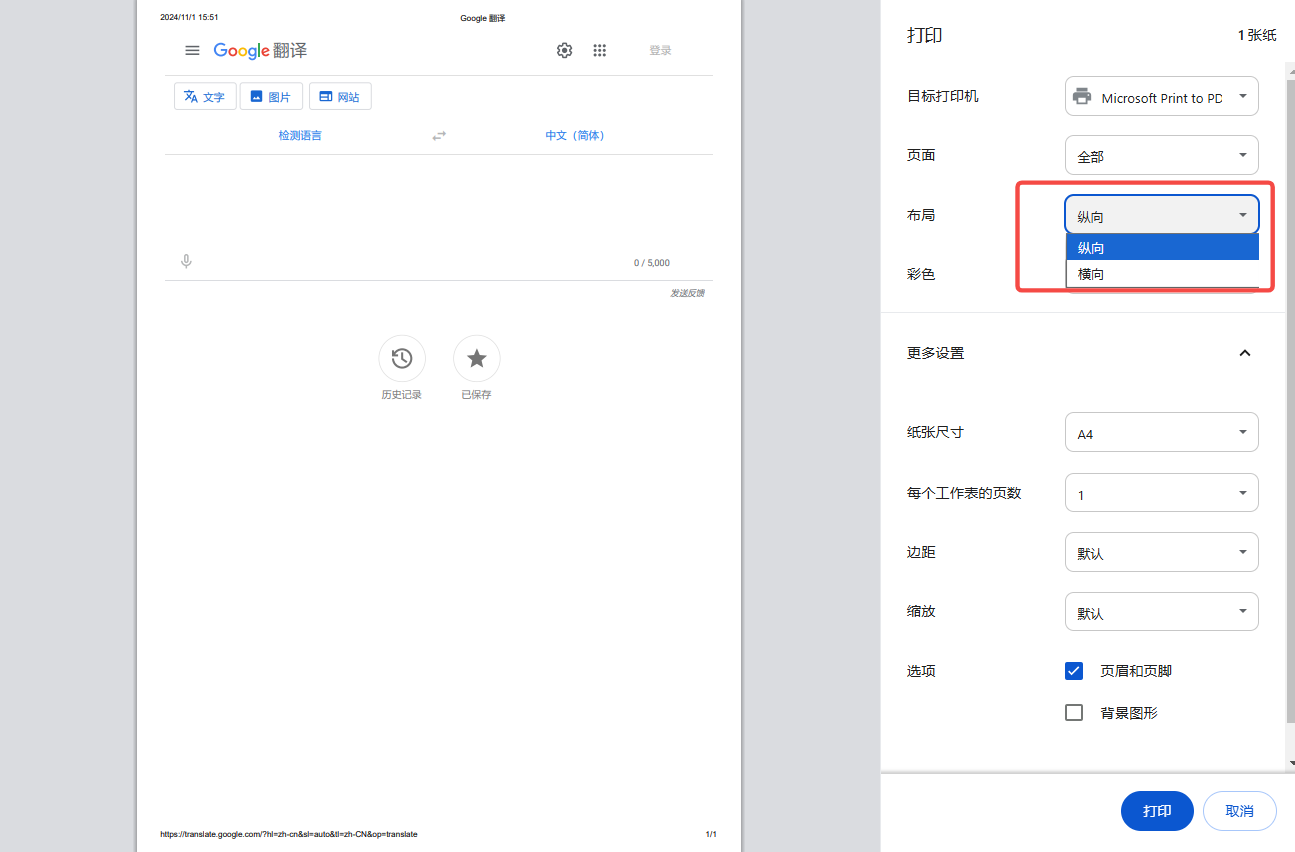The image size is (1295, 852).
Task: Click the 文字 tab in preview
Action: (205, 97)
